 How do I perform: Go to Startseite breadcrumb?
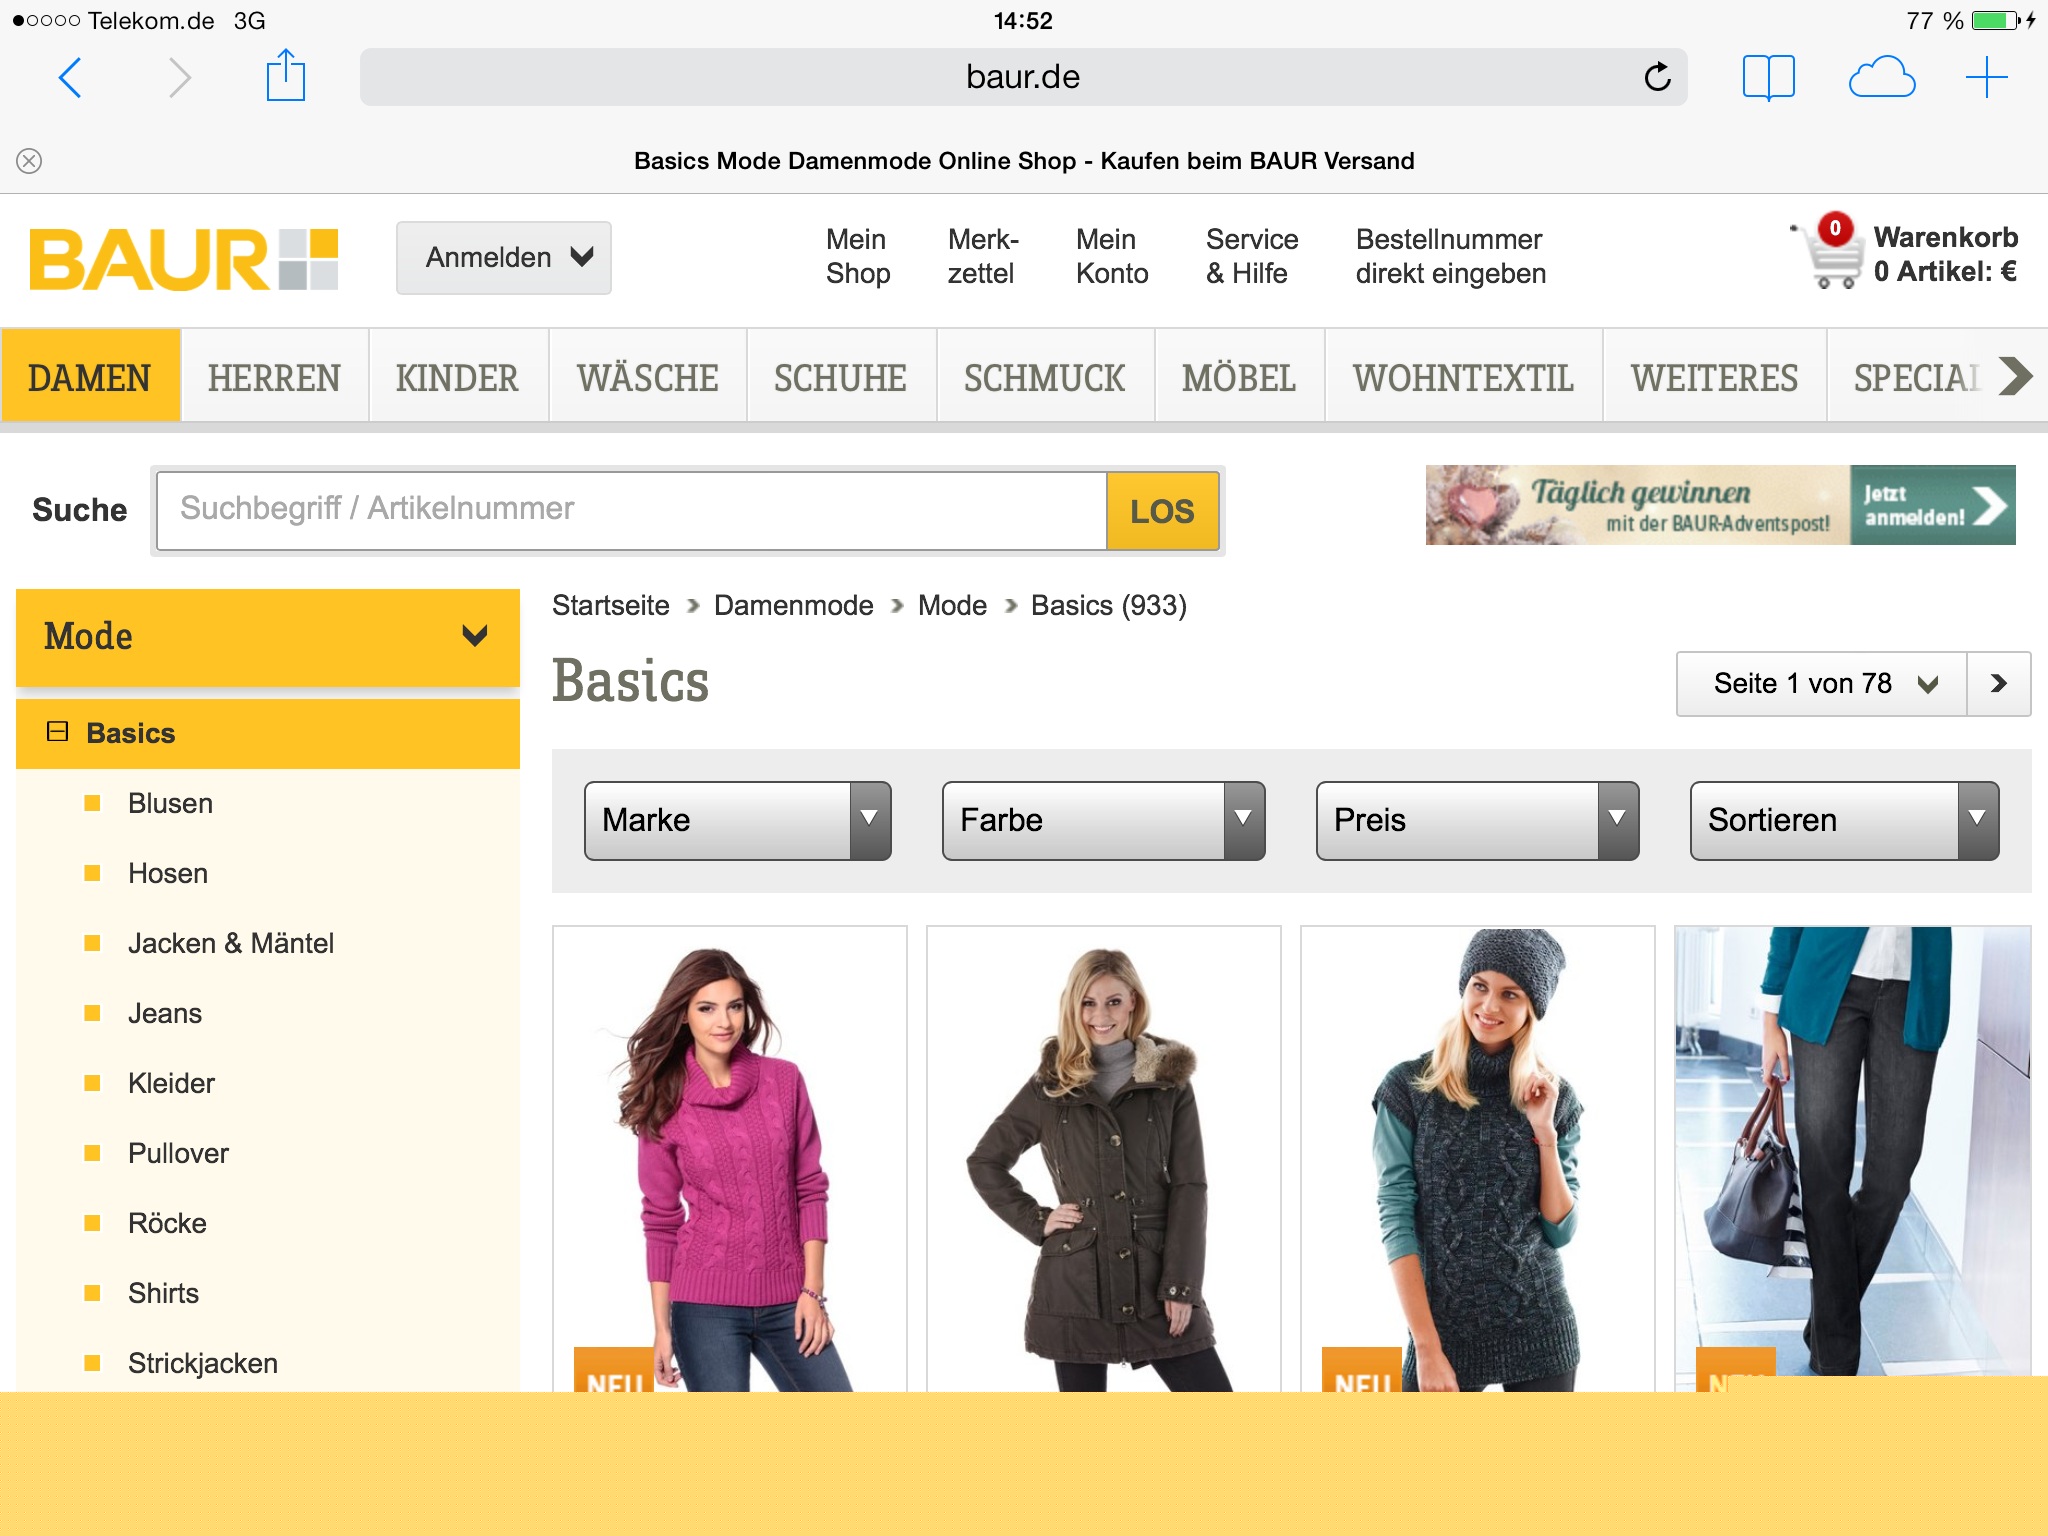[x=611, y=605]
